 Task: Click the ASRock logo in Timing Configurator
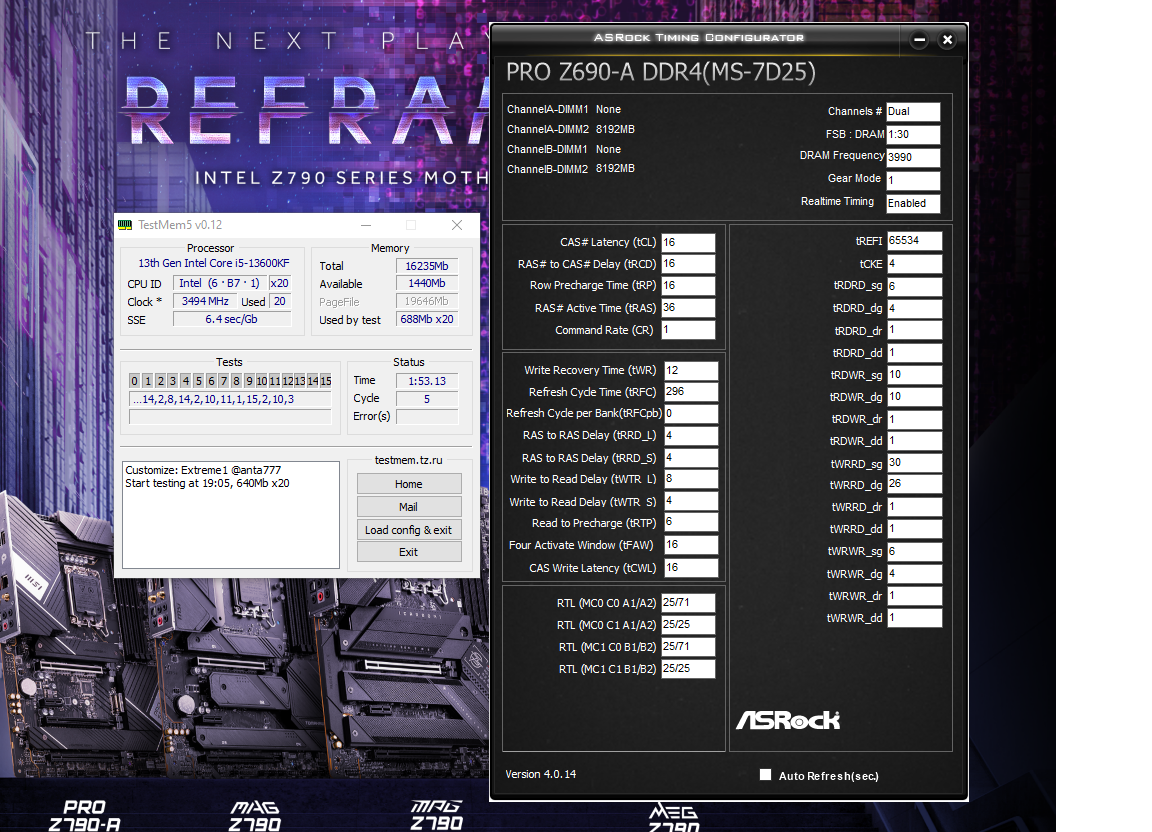tap(788, 720)
